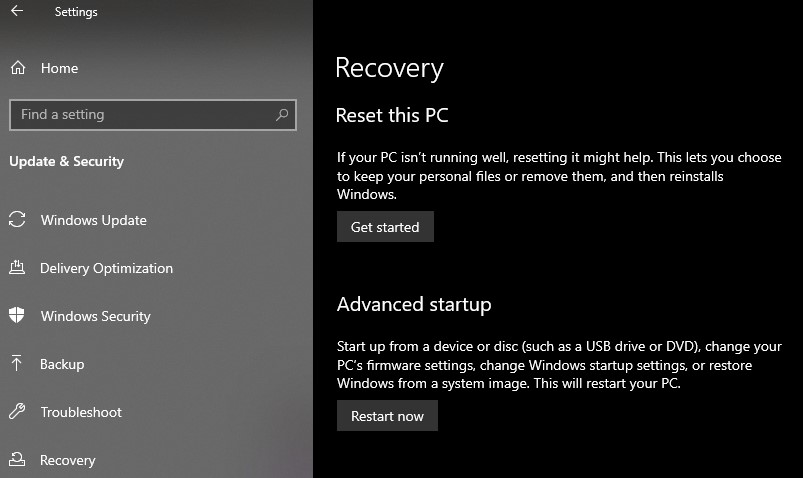803x478 pixels.
Task: Click the Delivery Optimization icon
Action: 17,268
